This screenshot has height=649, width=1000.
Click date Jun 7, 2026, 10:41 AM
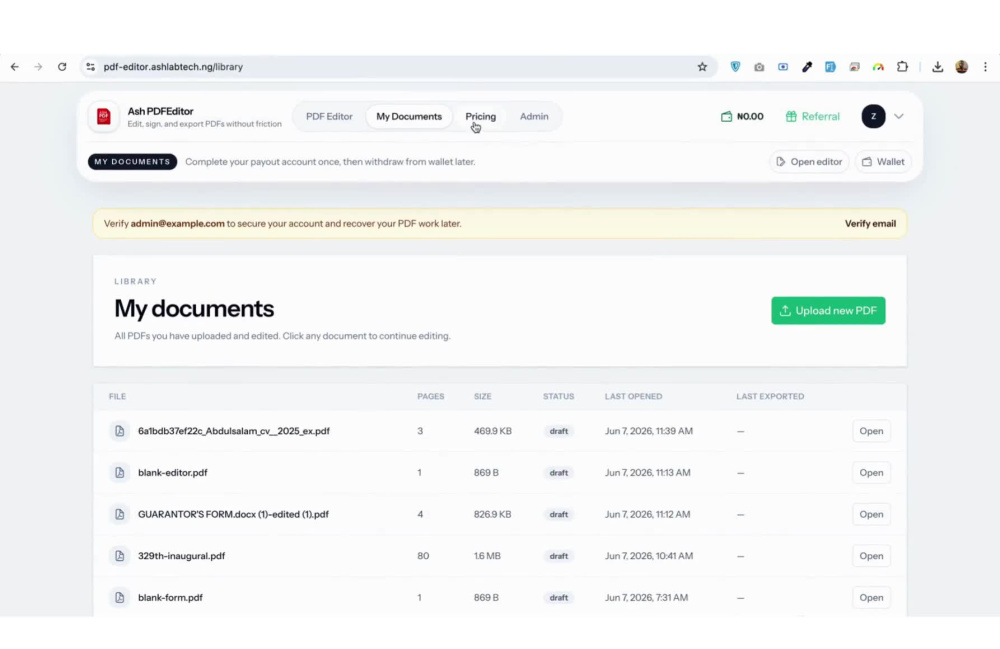coord(649,556)
